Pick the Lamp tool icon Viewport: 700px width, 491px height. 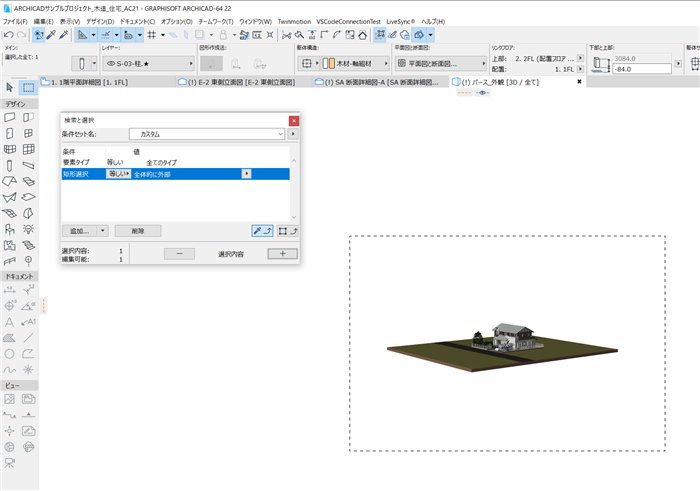(29, 229)
